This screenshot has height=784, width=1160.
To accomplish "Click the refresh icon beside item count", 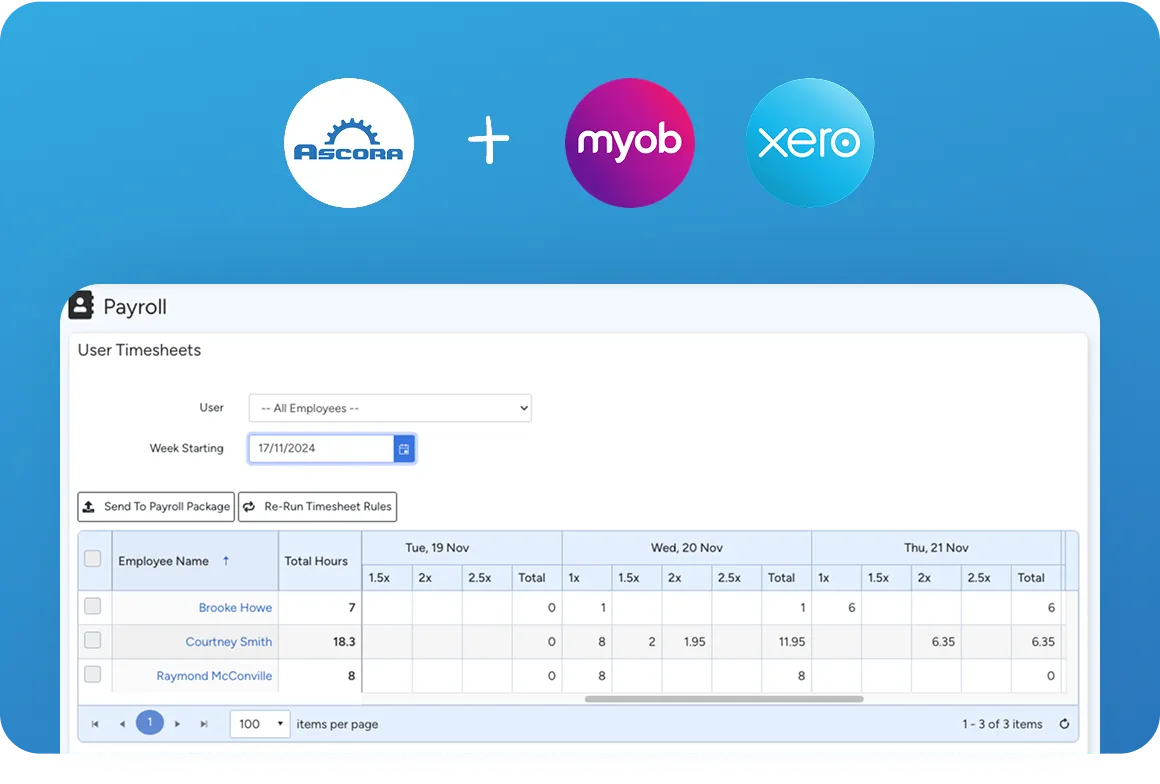I will click(x=1064, y=724).
